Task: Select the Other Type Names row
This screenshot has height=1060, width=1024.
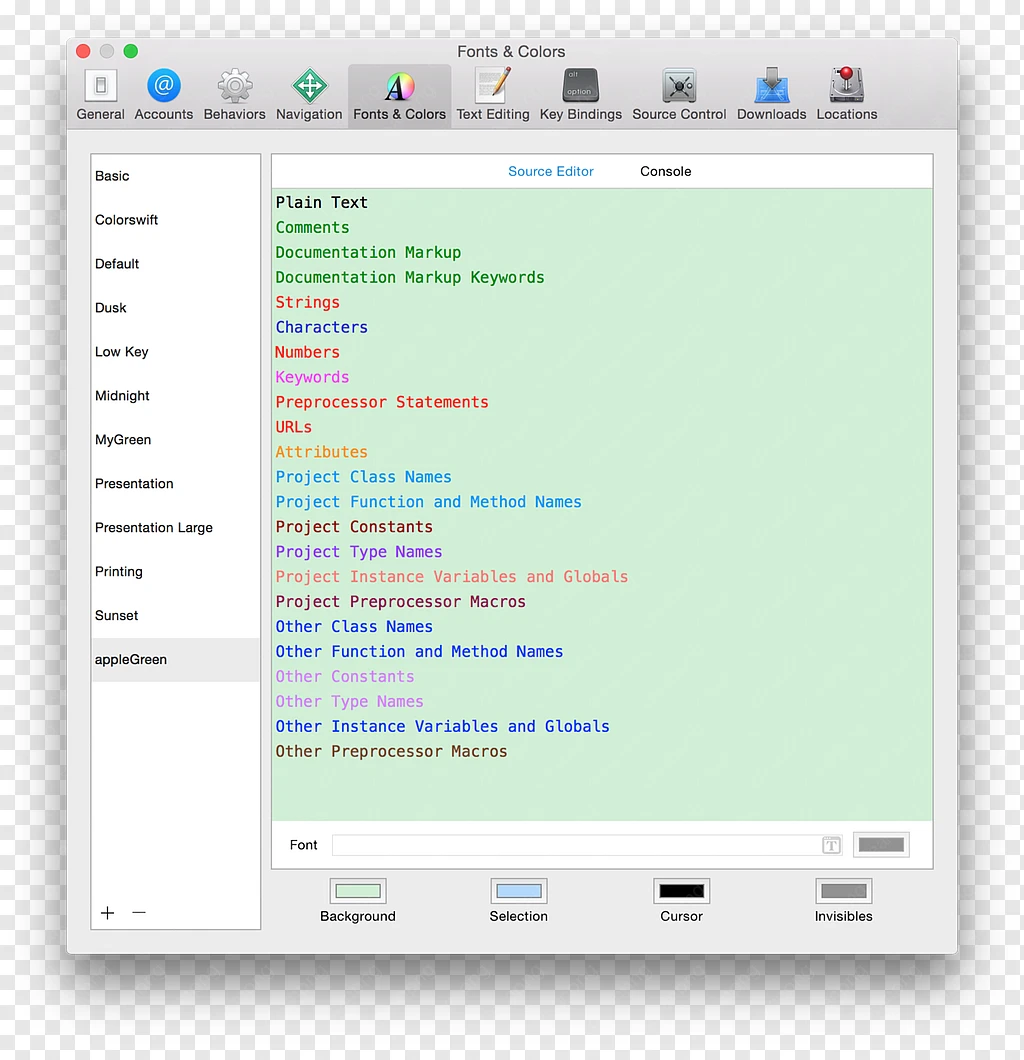Action: click(602, 702)
